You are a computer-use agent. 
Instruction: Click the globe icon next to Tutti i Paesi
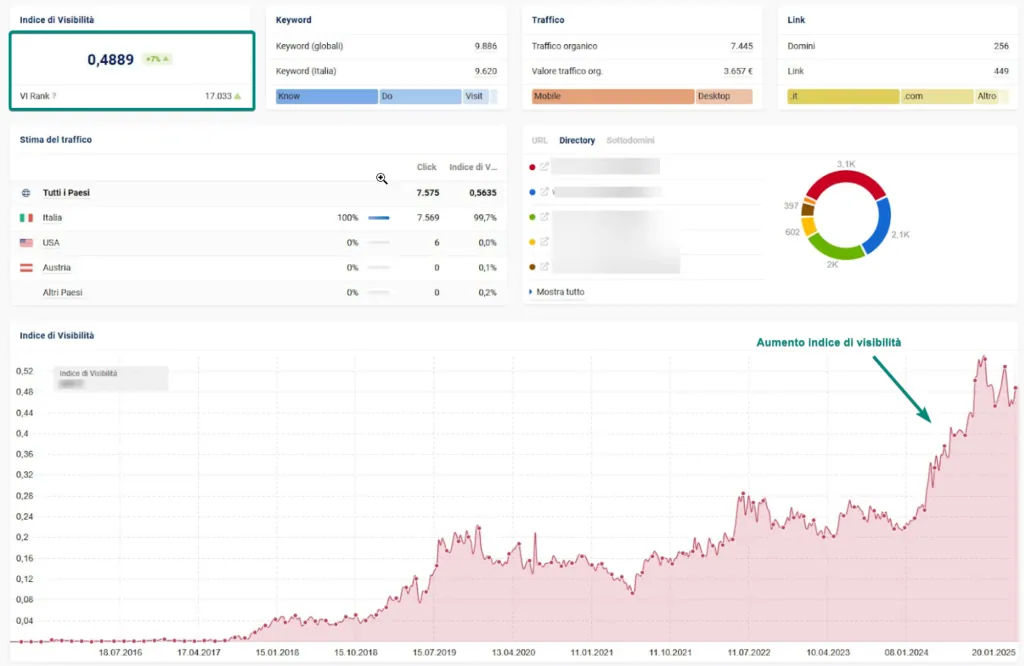click(x=26, y=193)
